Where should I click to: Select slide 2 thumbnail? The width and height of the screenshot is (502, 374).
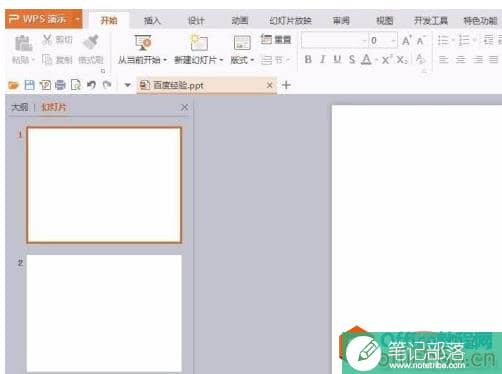pos(104,313)
